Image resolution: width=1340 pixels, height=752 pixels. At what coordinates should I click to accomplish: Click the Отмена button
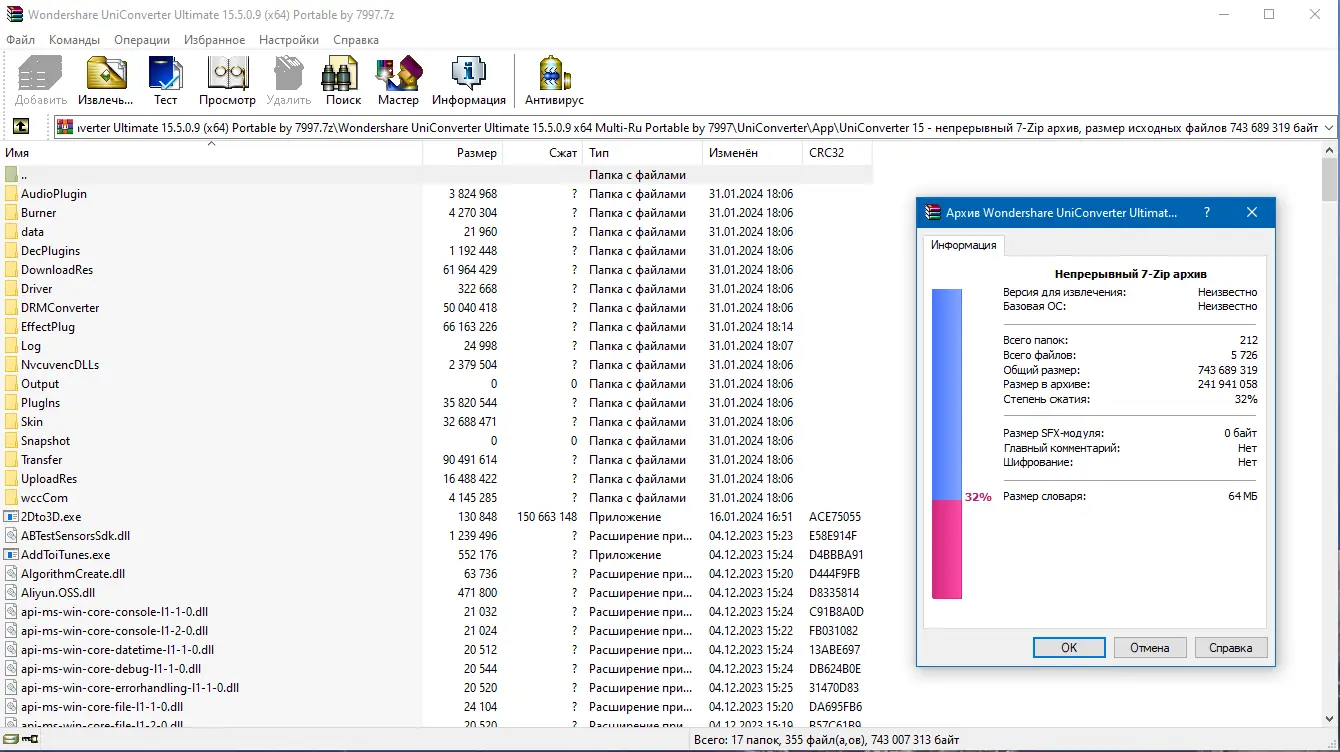click(1150, 647)
